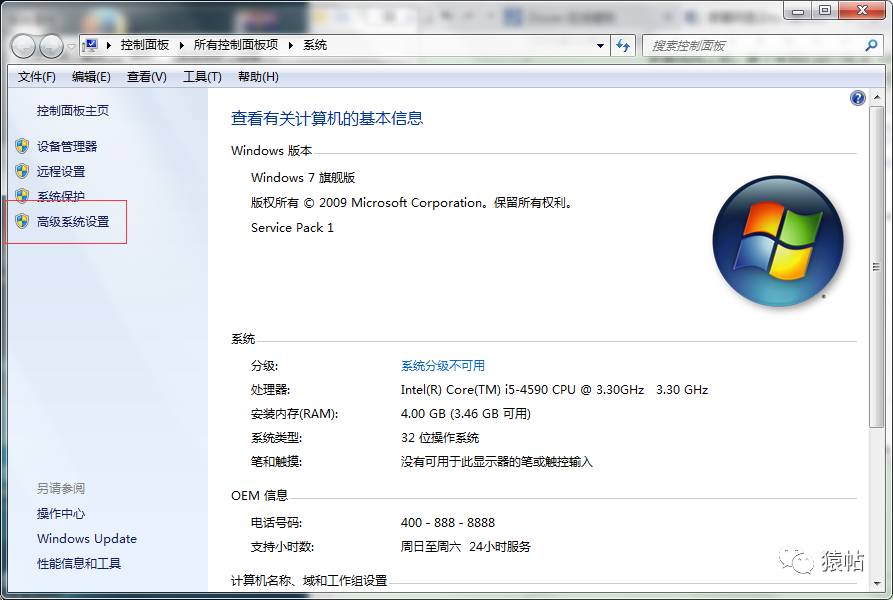Click the 支持小时数: label
This screenshot has height=600, width=893.
(x=282, y=546)
